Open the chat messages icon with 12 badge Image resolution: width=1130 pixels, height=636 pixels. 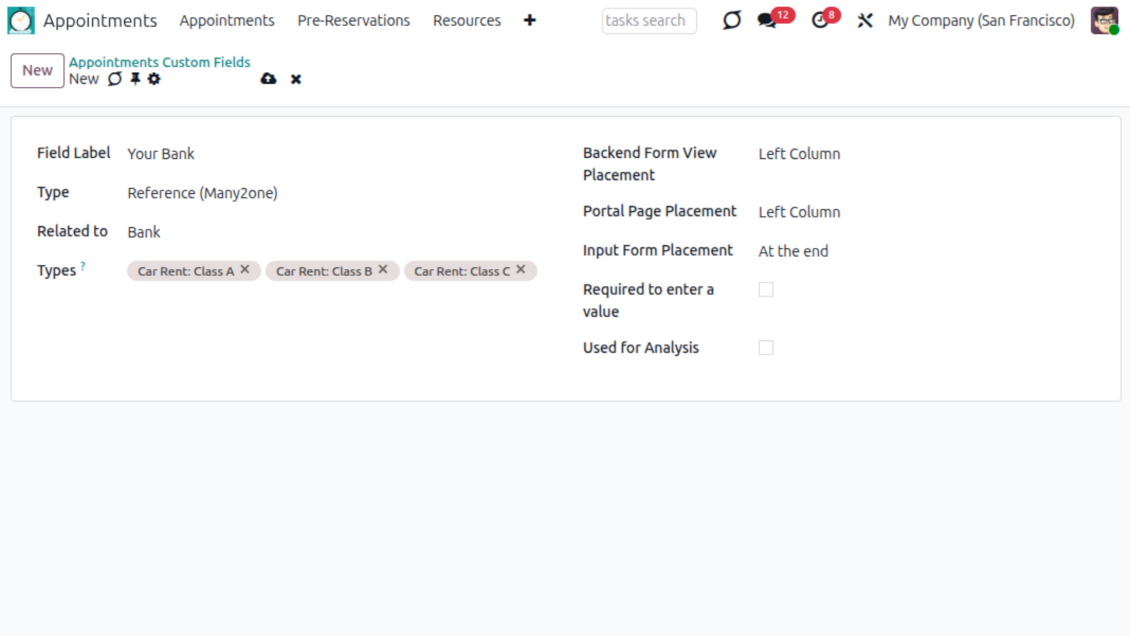[x=767, y=21]
